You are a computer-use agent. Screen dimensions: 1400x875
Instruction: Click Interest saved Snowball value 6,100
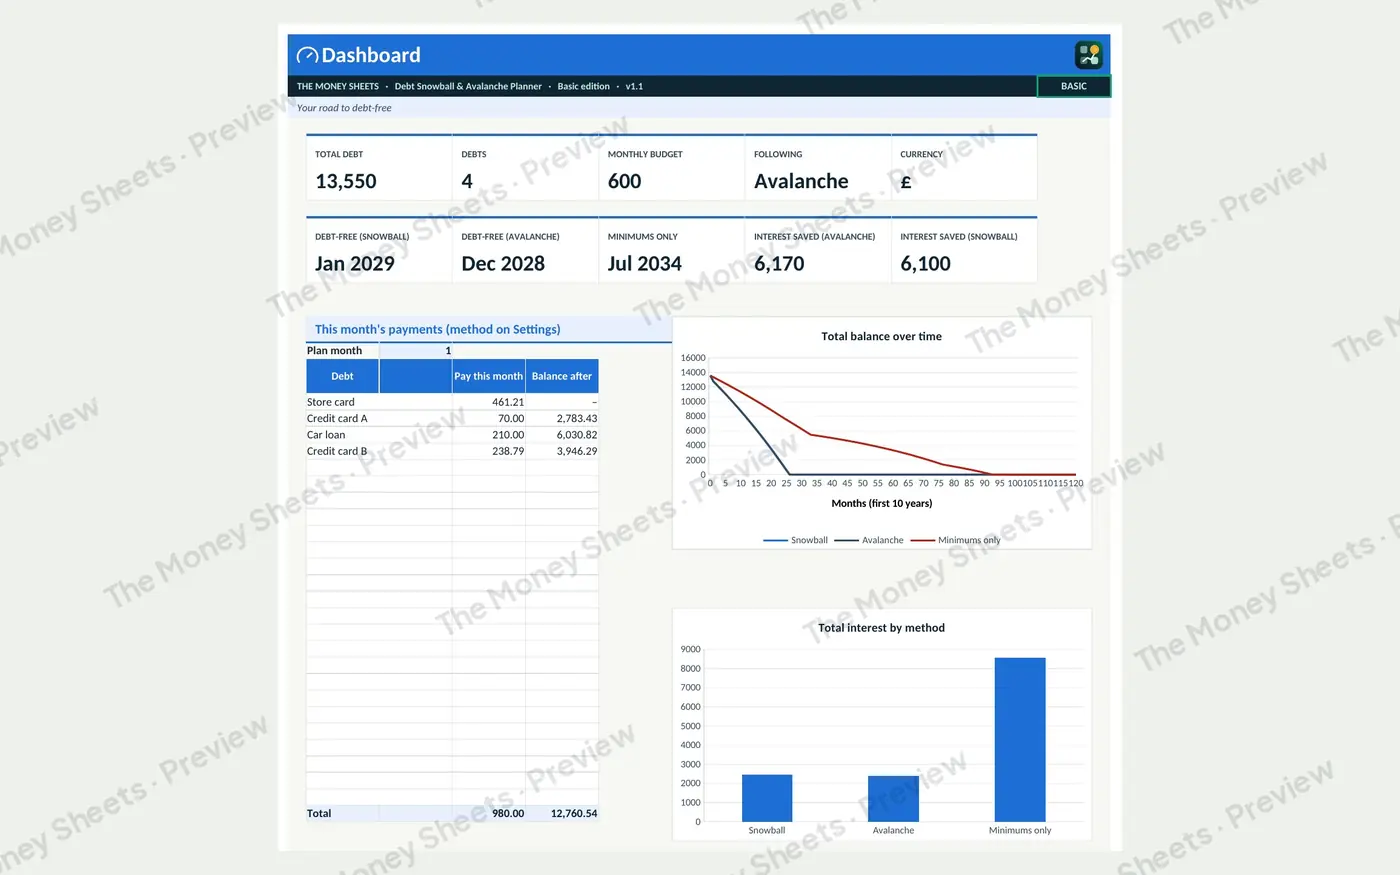pos(926,264)
